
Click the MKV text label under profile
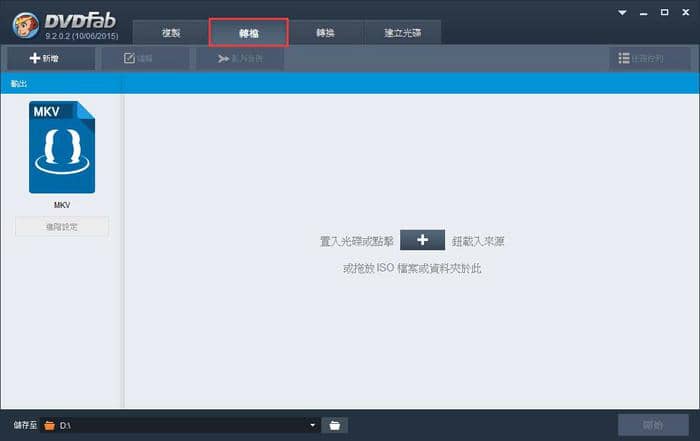click(x=62, y=205)
